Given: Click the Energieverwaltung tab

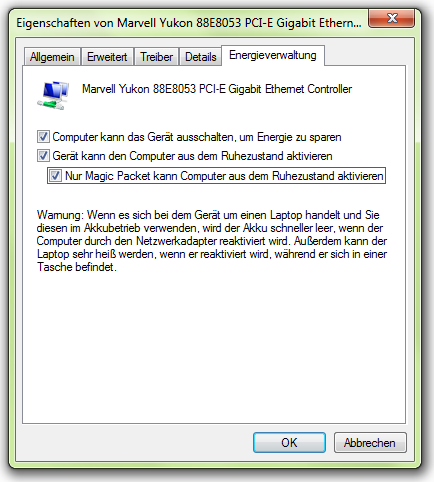Looking at the screenshot, I should pyautogui.click(x=273, y=55).
